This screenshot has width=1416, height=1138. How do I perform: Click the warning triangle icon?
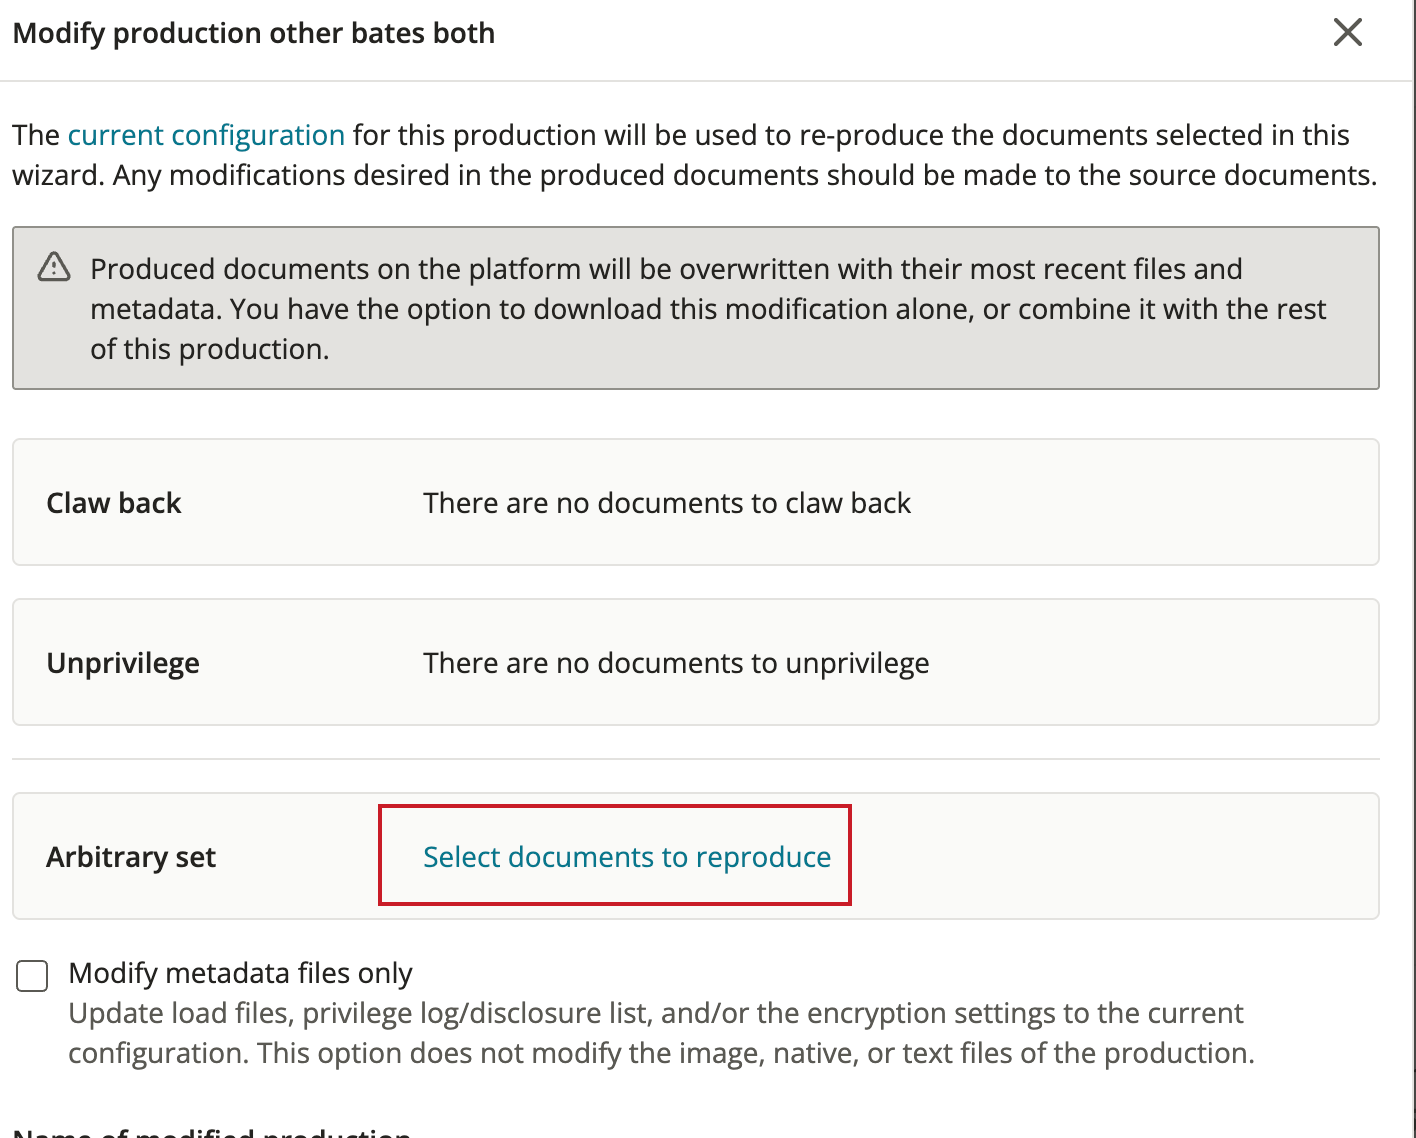pos(54,267)
